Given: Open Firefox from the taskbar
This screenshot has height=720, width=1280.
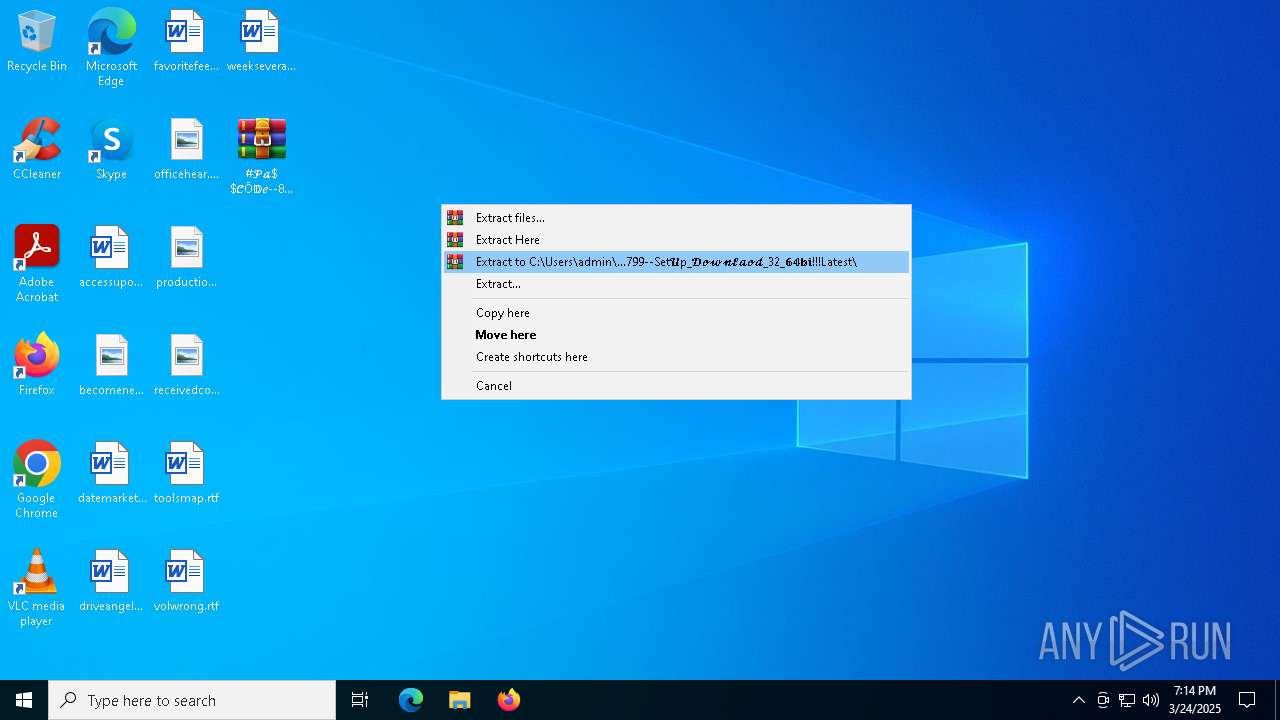Looking at the screenshot, I should coord(508,700).
